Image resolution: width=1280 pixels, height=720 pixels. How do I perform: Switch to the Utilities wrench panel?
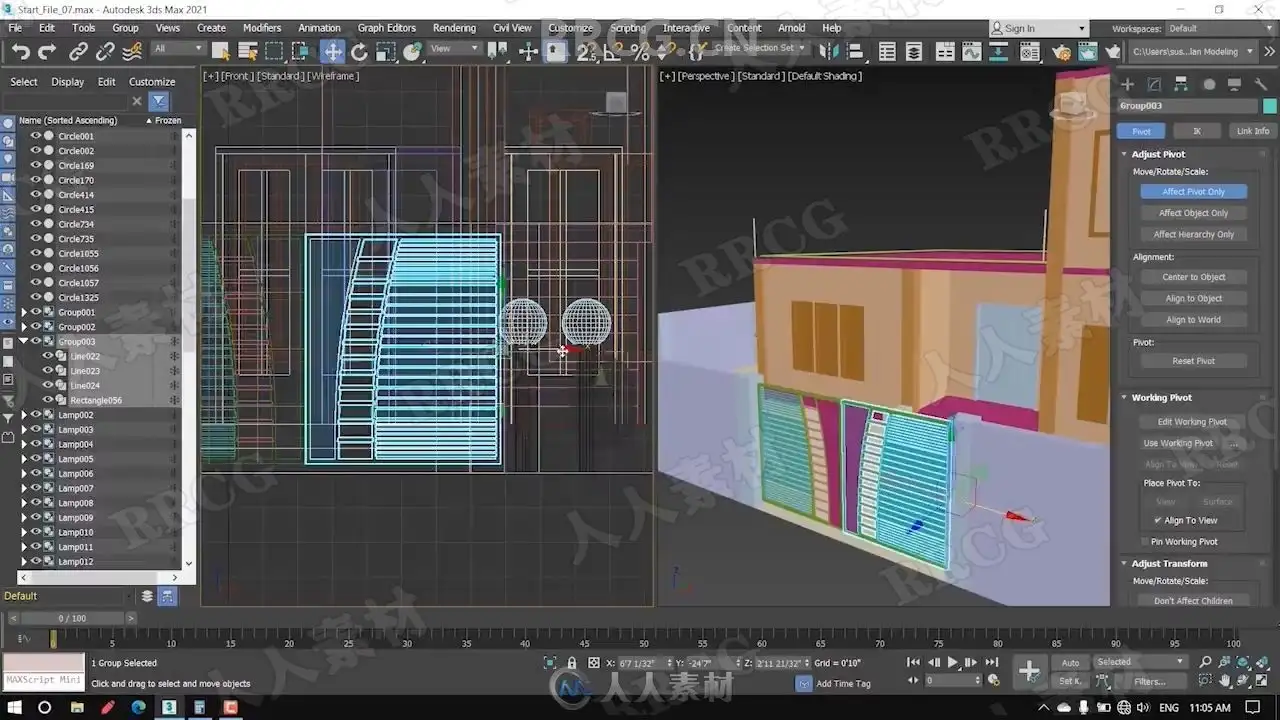pos(1261,85)
